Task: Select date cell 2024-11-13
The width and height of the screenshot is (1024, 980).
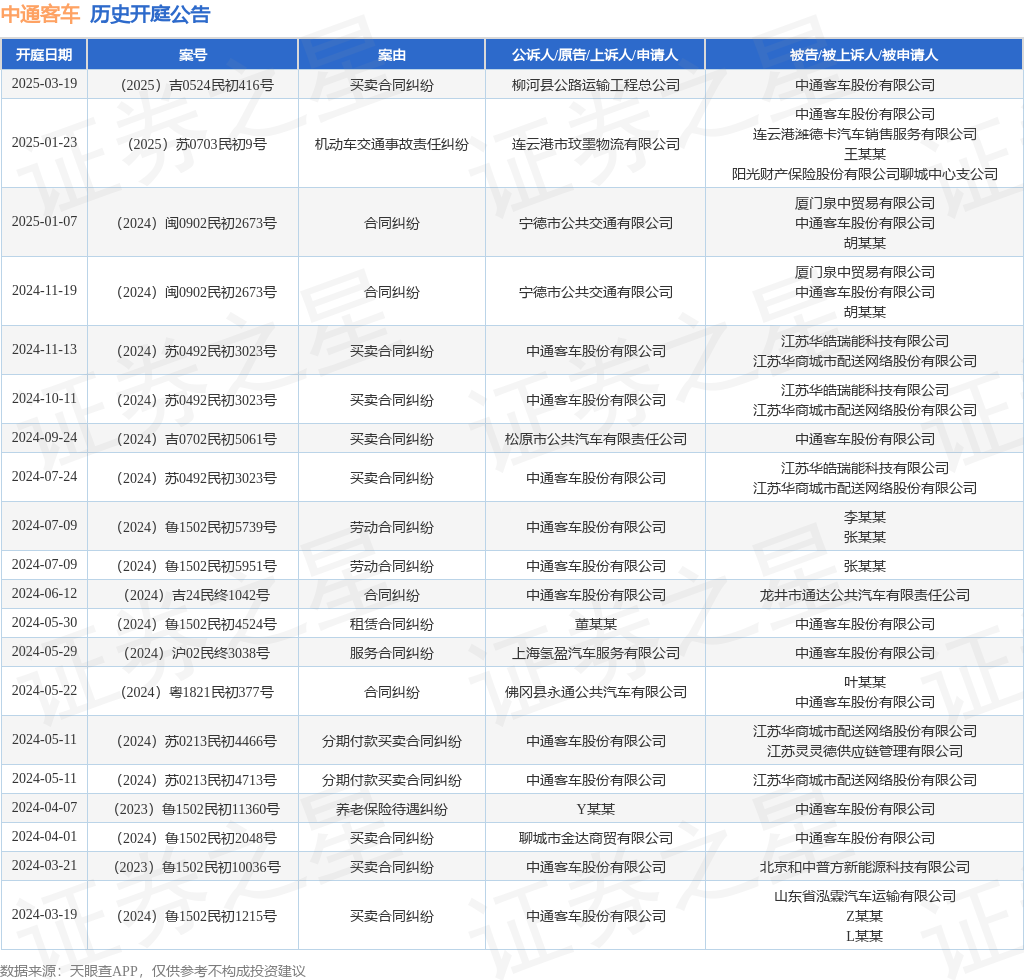Action: [x=44, y=349]
